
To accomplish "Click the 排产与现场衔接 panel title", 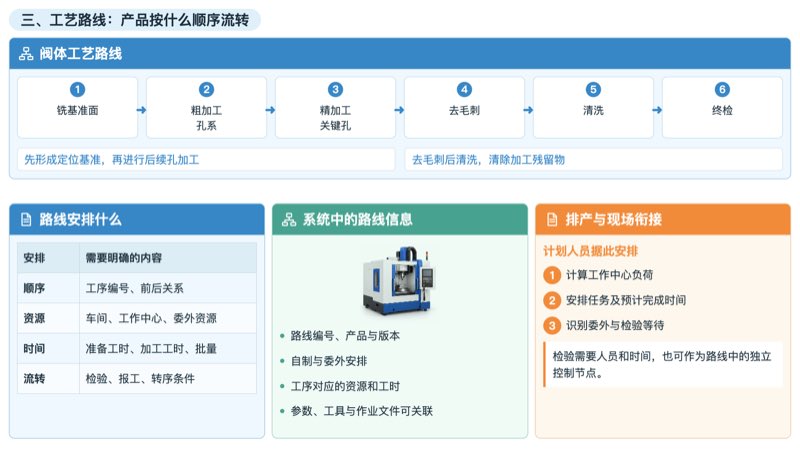I will (614, 219).
